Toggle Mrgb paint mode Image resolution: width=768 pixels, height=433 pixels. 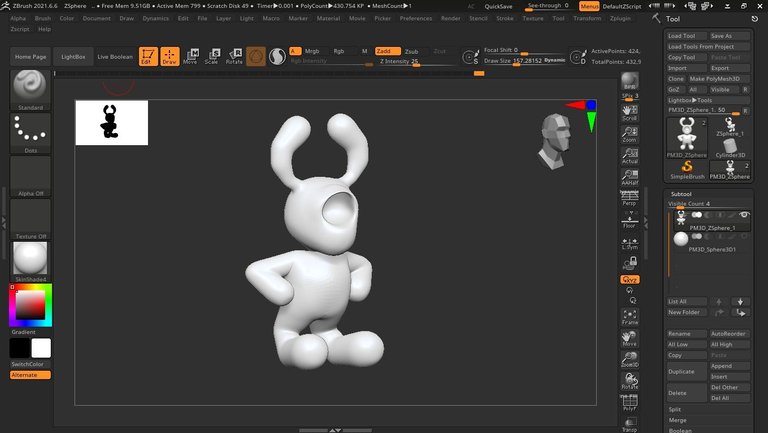point(312,51)
